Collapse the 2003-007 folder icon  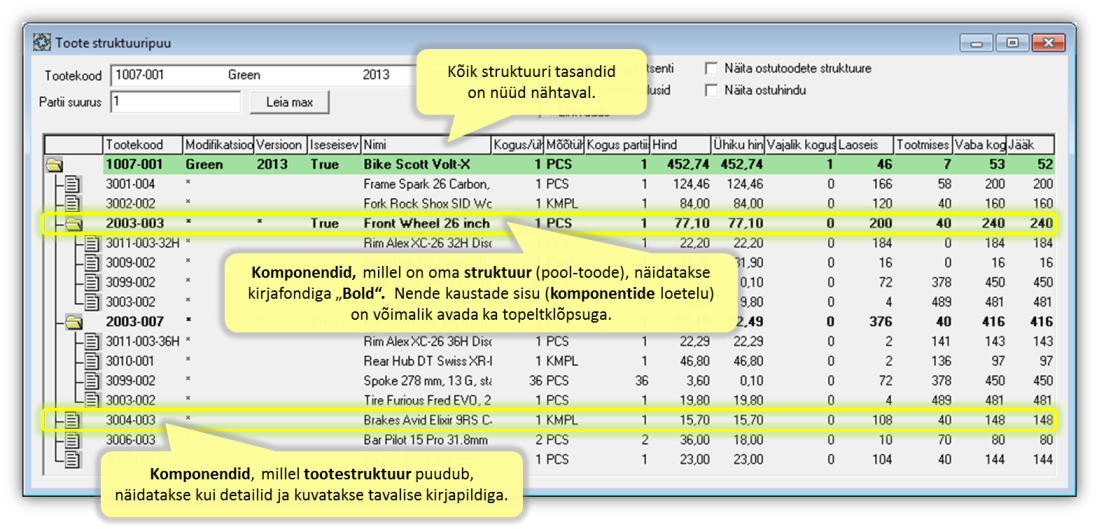(74, 322)
